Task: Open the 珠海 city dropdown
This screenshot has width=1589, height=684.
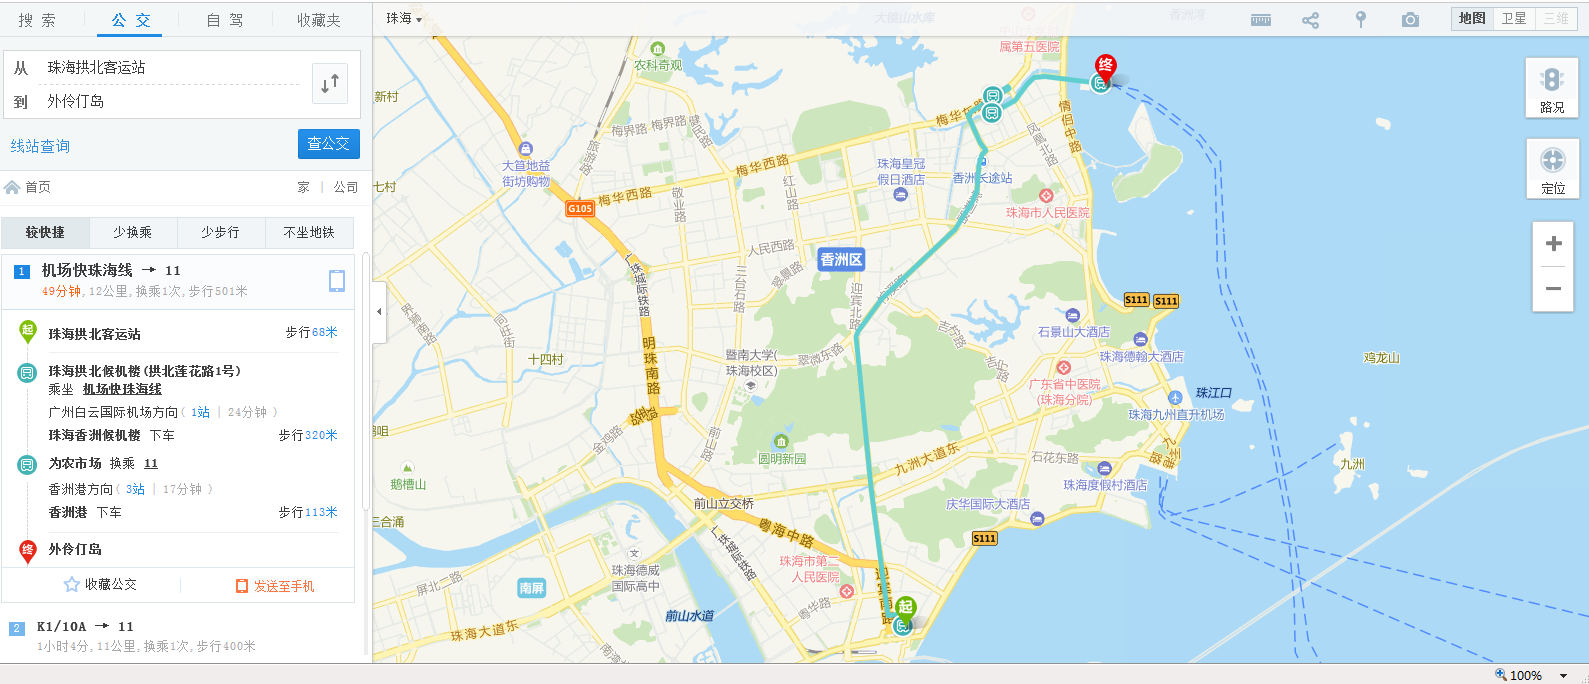Action: coord(404,19)
